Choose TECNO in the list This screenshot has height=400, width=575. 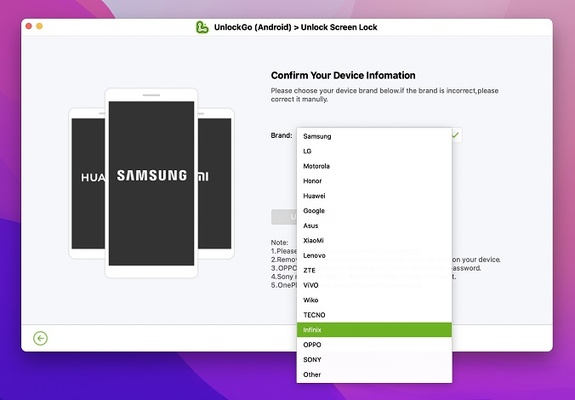click(x=374, y=315)
